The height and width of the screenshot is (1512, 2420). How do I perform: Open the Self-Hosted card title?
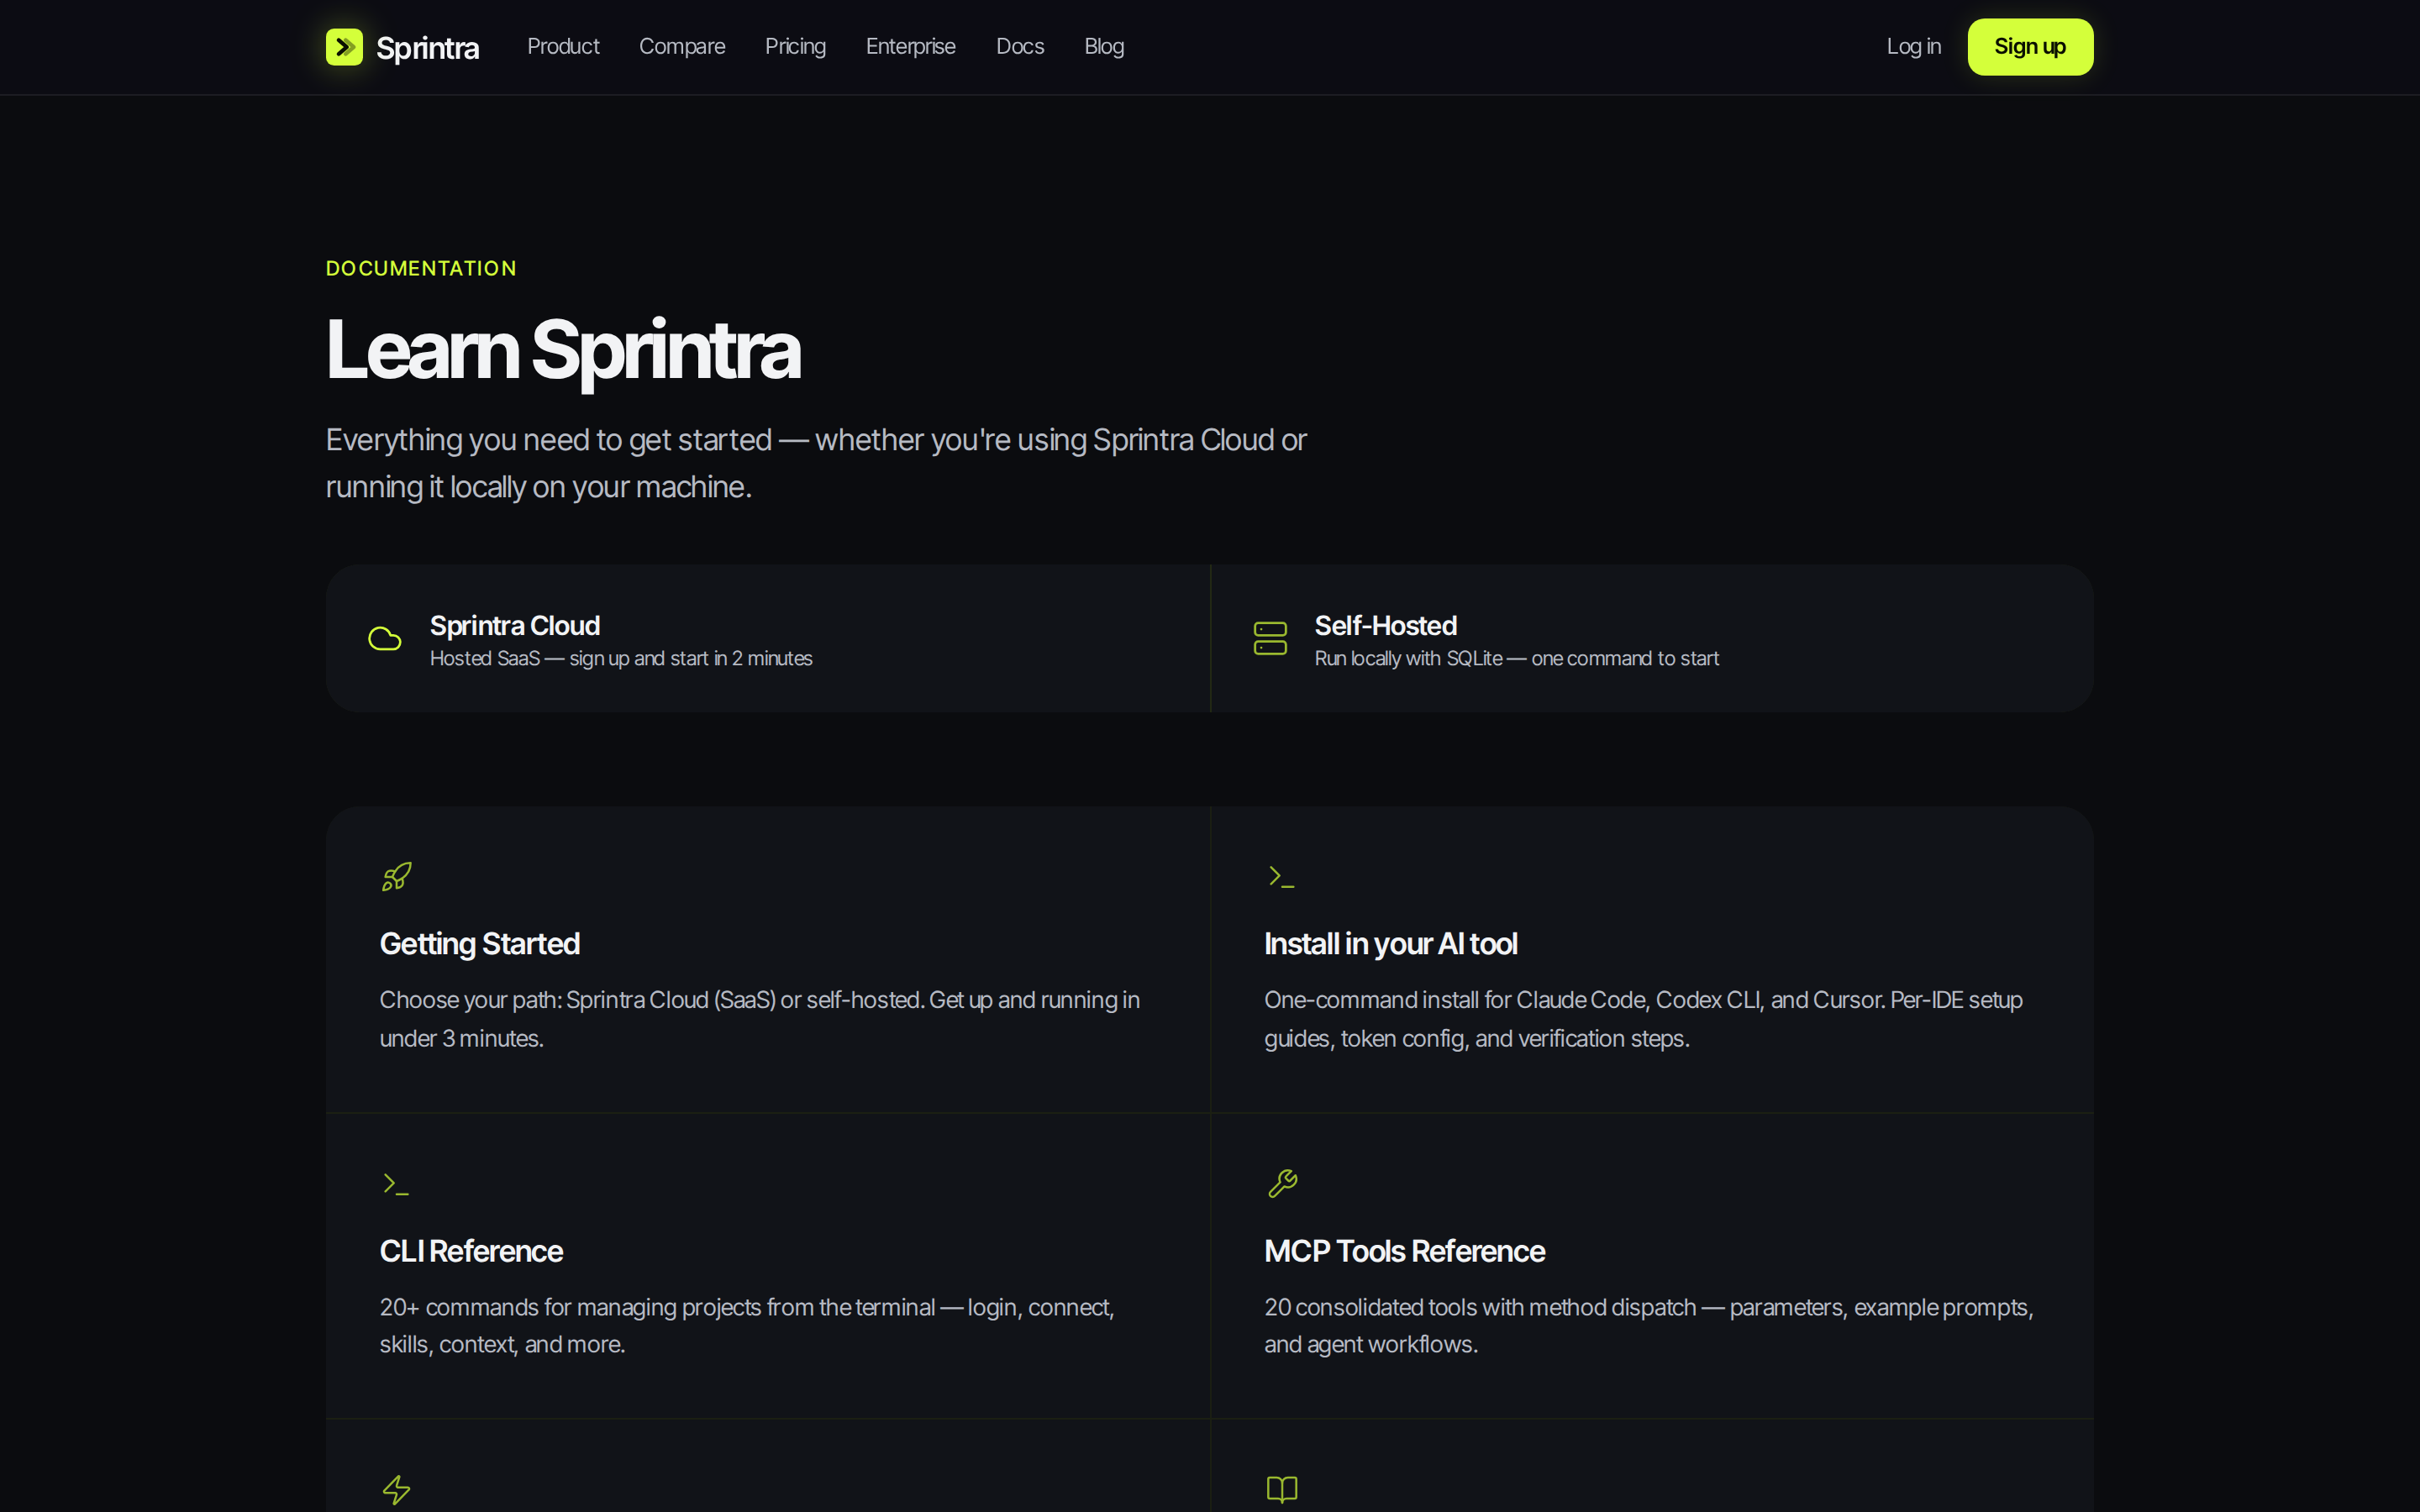[x=1385, y=626]
